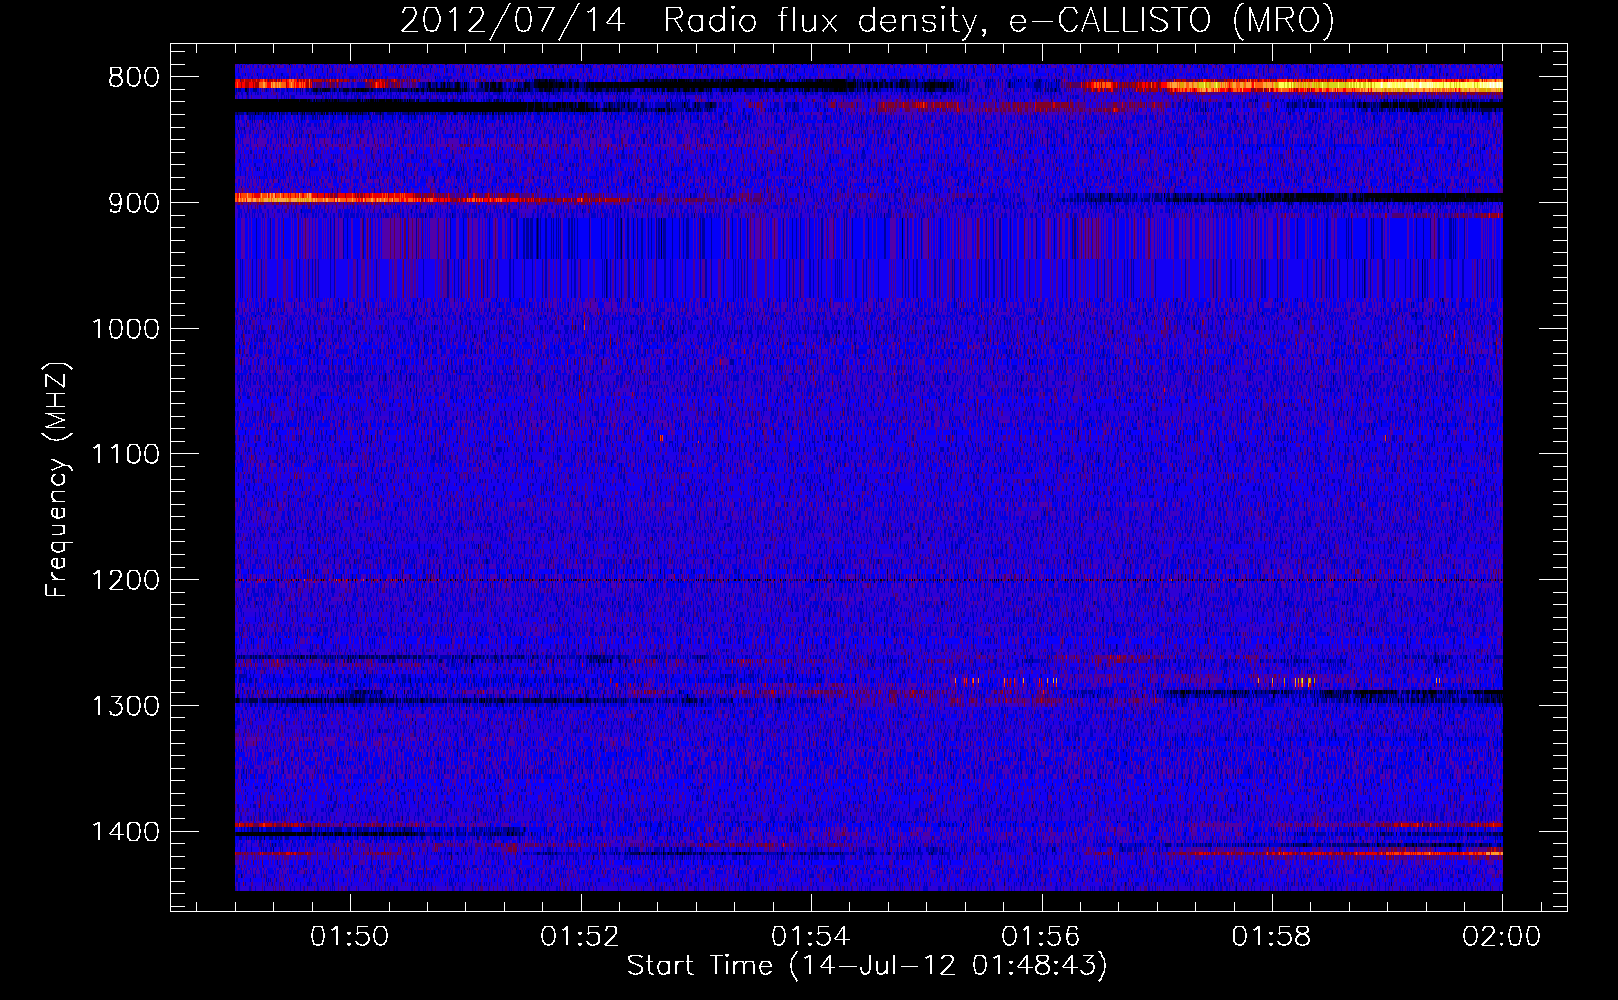Click the 01:50 time tick label
The width and height of the screenshot is (1618, 1000).
tap(350, 937)
